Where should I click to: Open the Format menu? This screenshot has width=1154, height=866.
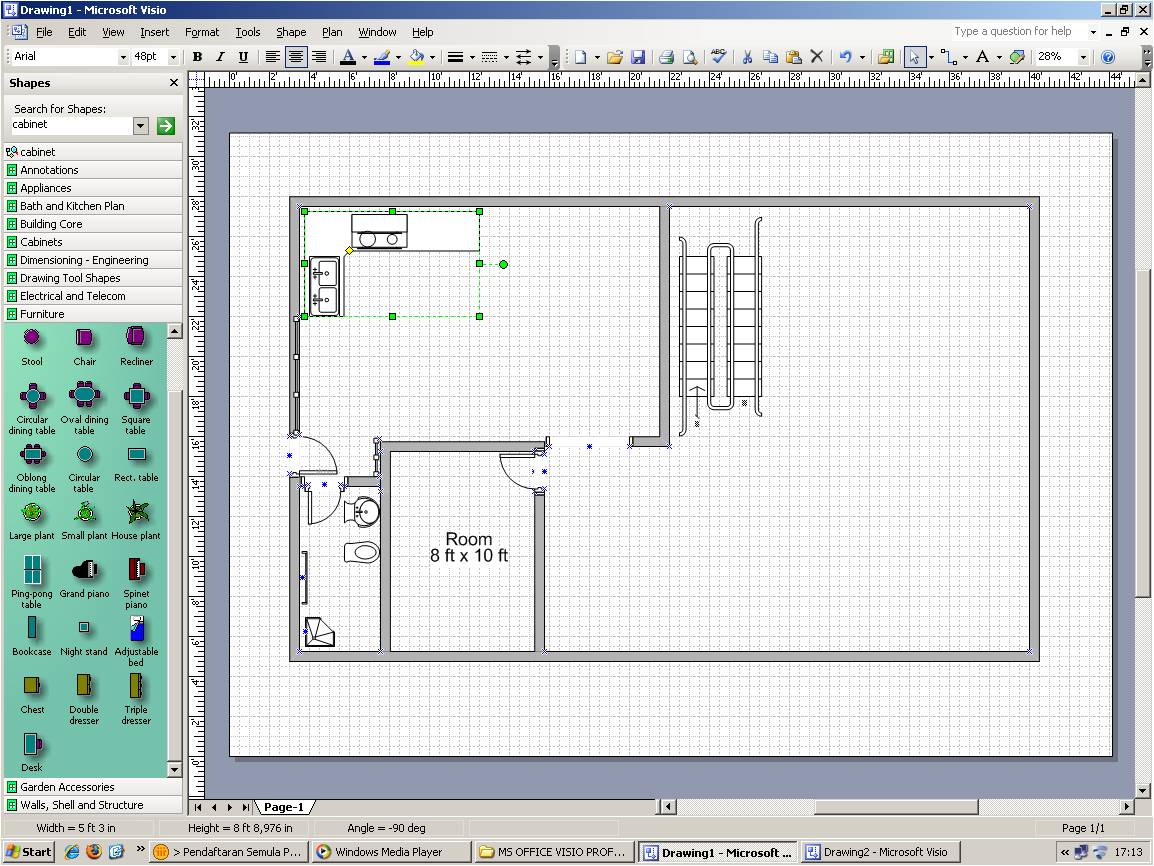click(x=202, y=32)
